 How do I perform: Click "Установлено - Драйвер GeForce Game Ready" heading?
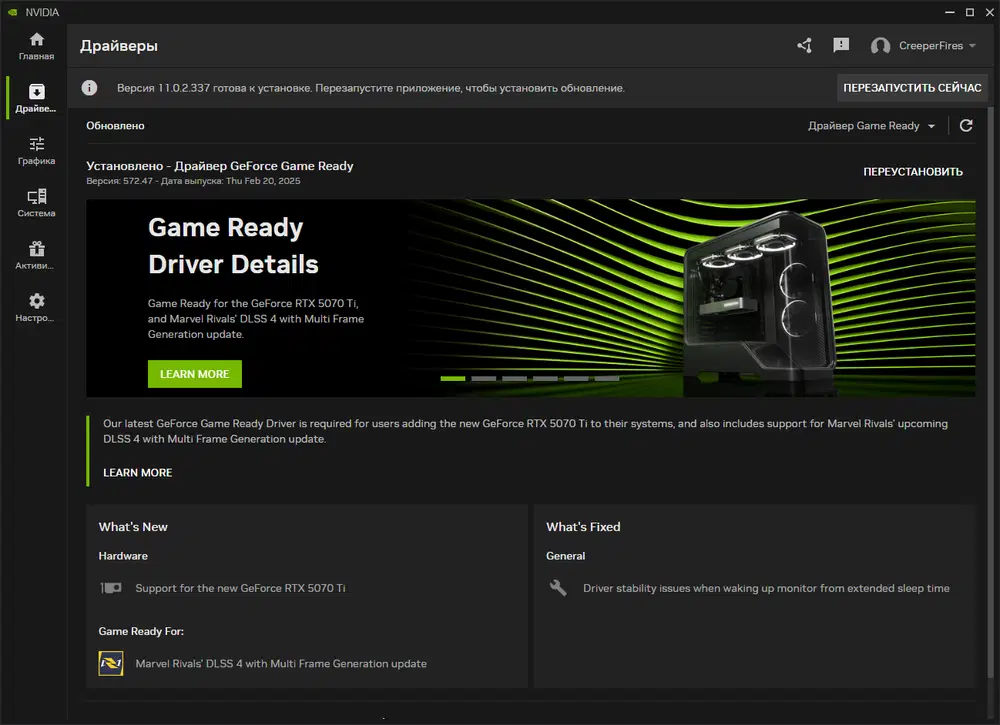[x=220, y=166]
